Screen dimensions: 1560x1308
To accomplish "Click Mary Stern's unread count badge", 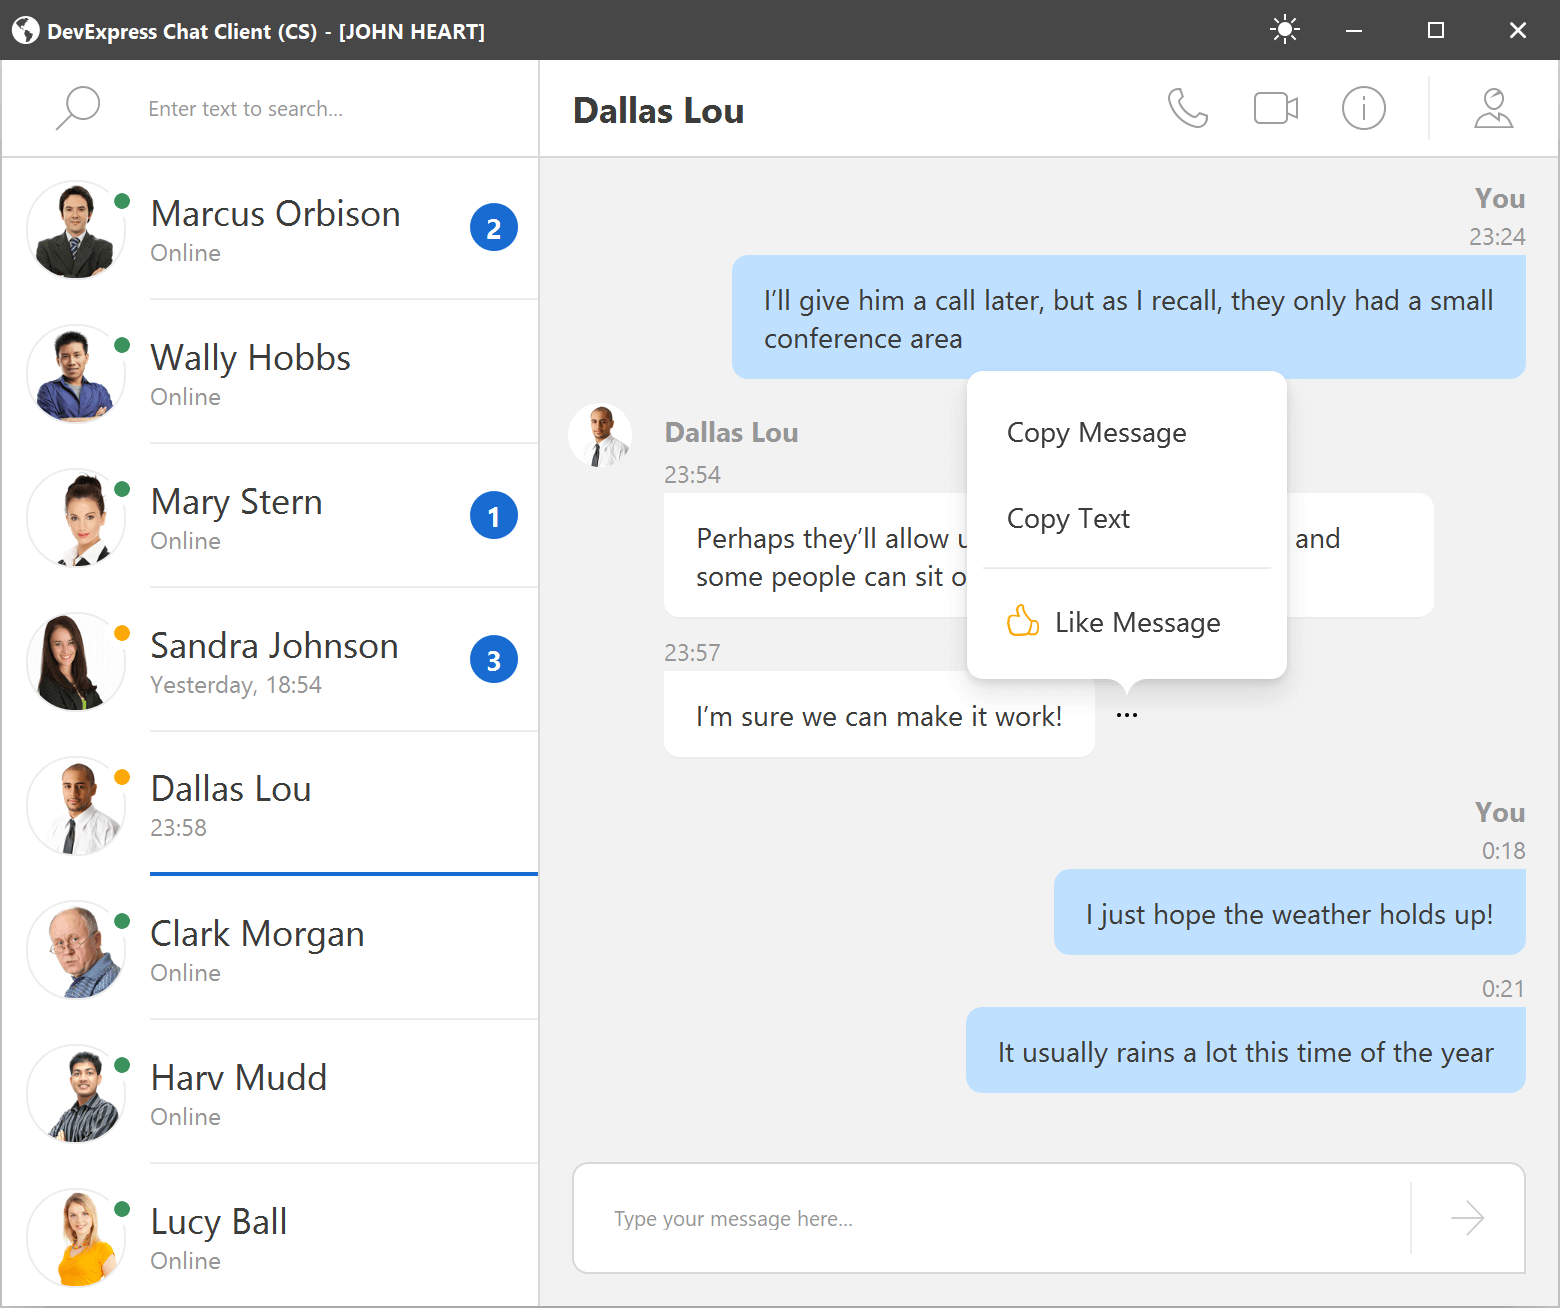I will [x=494, y=515].
